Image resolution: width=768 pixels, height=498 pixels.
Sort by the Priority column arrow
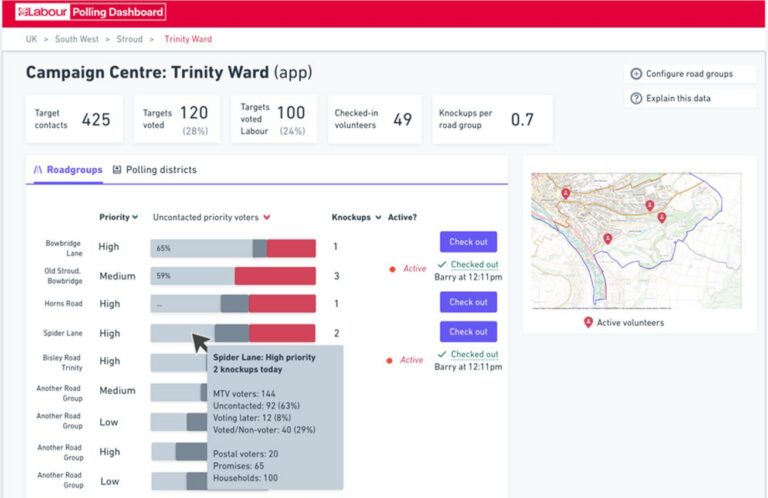[135, 217]
